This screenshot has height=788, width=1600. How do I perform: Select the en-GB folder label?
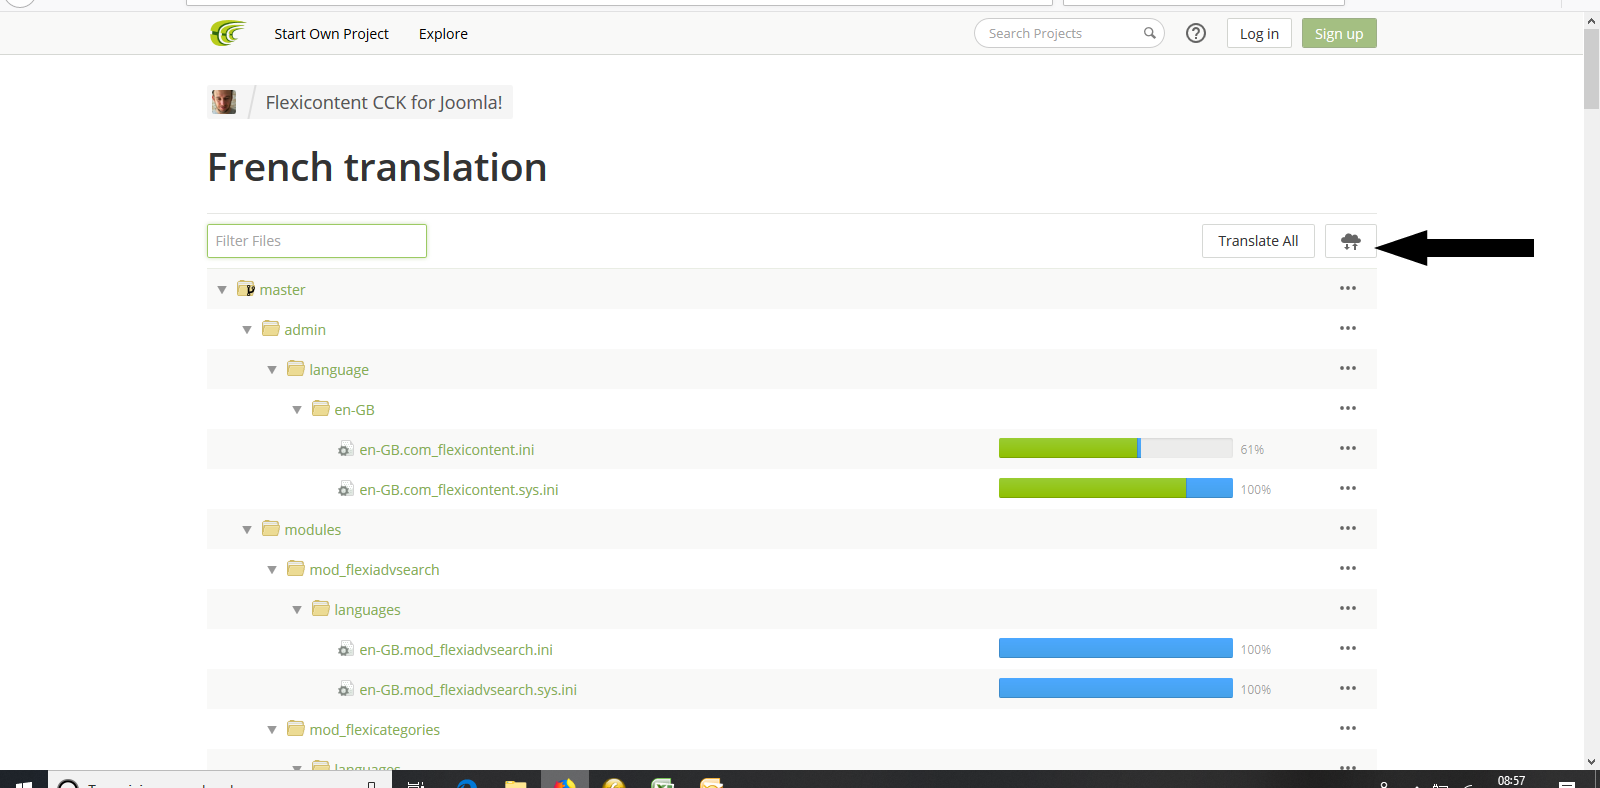pyautogui.click(x=354, y=410)
